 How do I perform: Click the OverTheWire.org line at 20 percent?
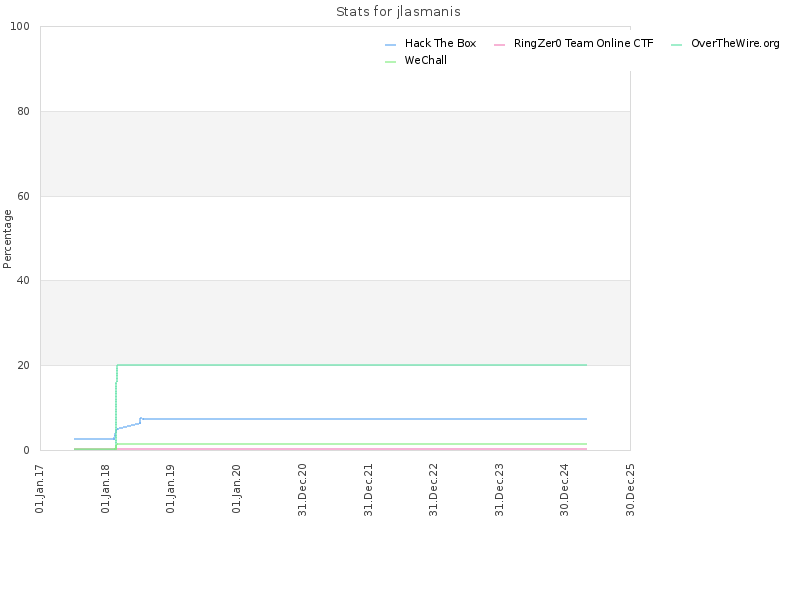coord(352,365)
